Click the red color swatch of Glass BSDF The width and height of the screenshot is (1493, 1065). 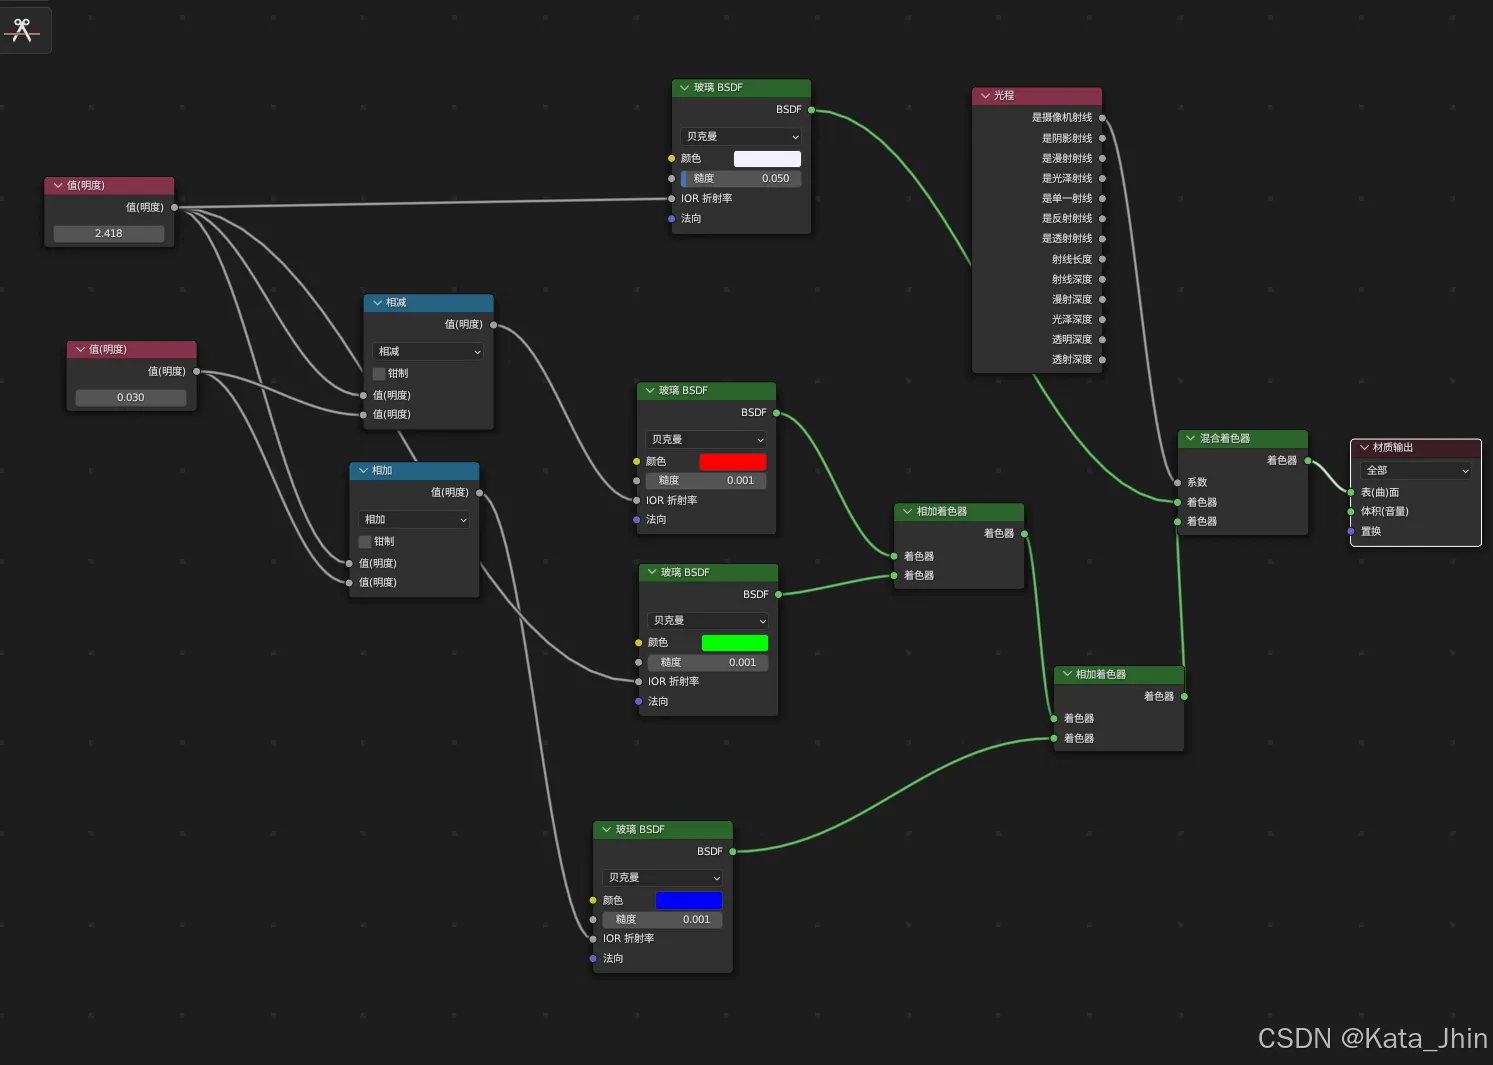(732, 462)
